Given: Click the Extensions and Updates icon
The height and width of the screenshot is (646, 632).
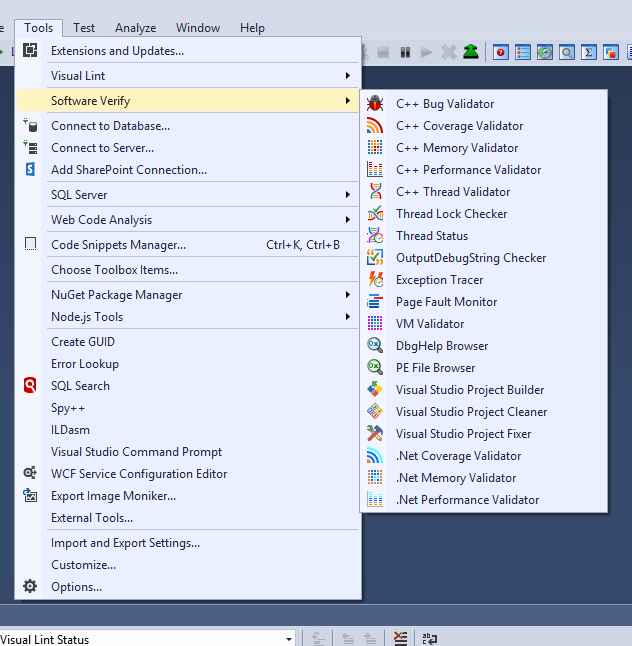Looking at the screenshot, I should (30, 50).
